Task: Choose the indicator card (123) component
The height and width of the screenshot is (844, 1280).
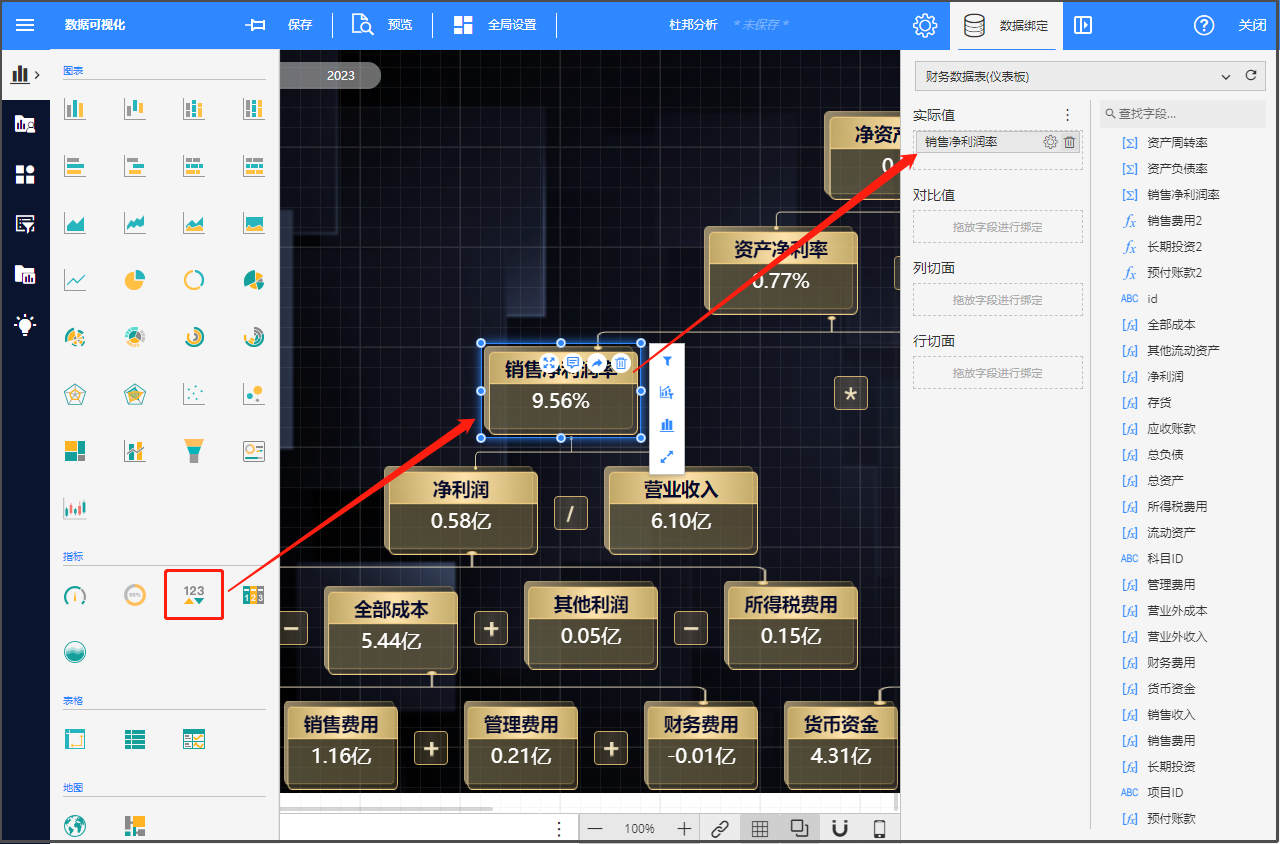Action: (x=194, y=595)
